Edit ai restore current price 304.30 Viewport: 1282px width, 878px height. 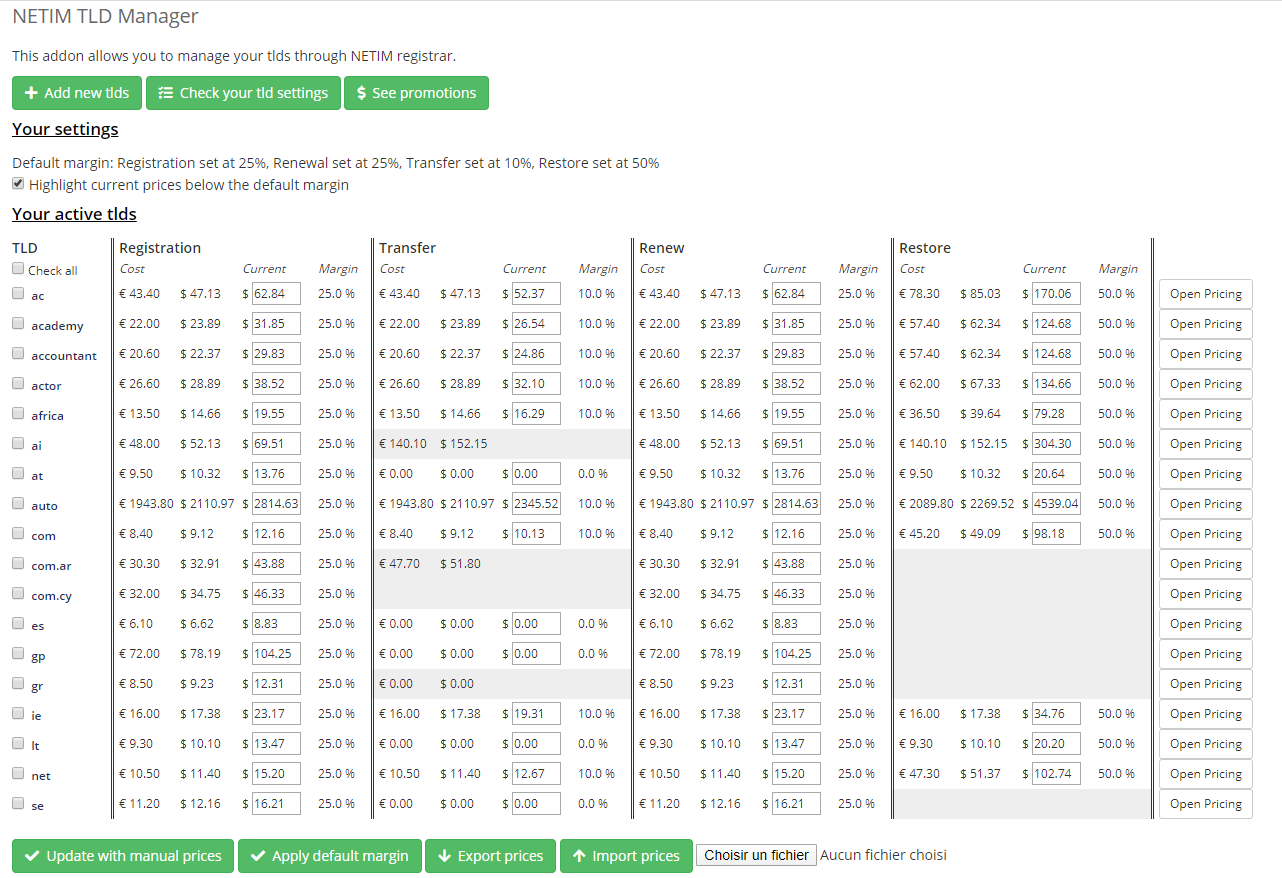pyautogui.click(x=1056, y=444)
